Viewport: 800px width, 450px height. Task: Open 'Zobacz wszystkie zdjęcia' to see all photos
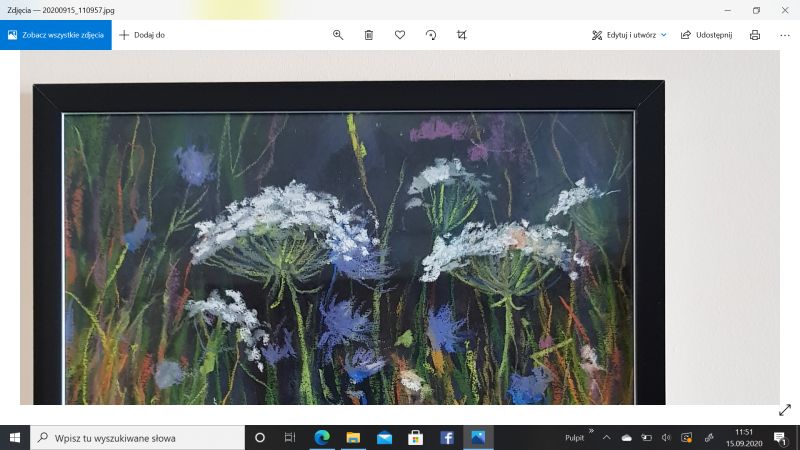[56, 35]
